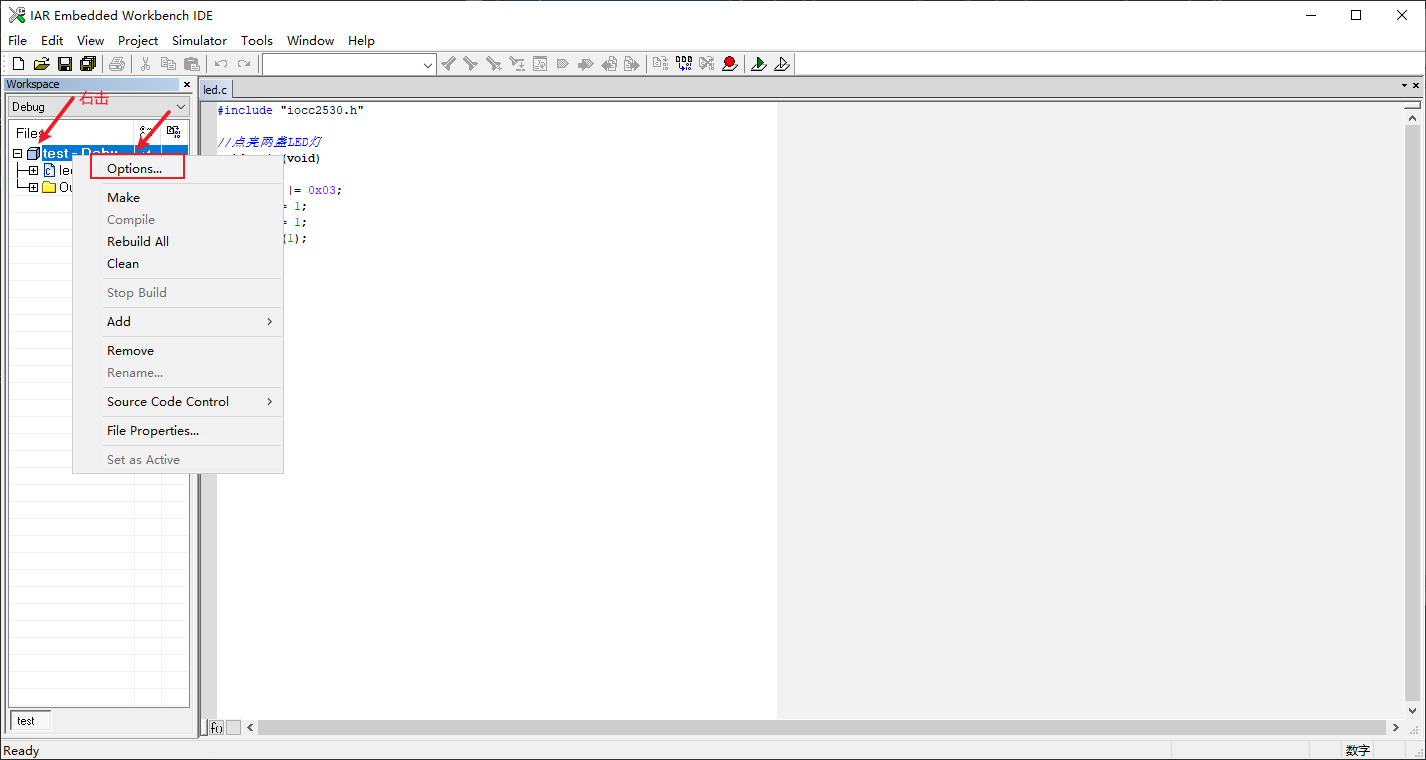Open the Project menu
Image resolution: width=1426 pixels, height=760 pixels.
click(138, 41)
